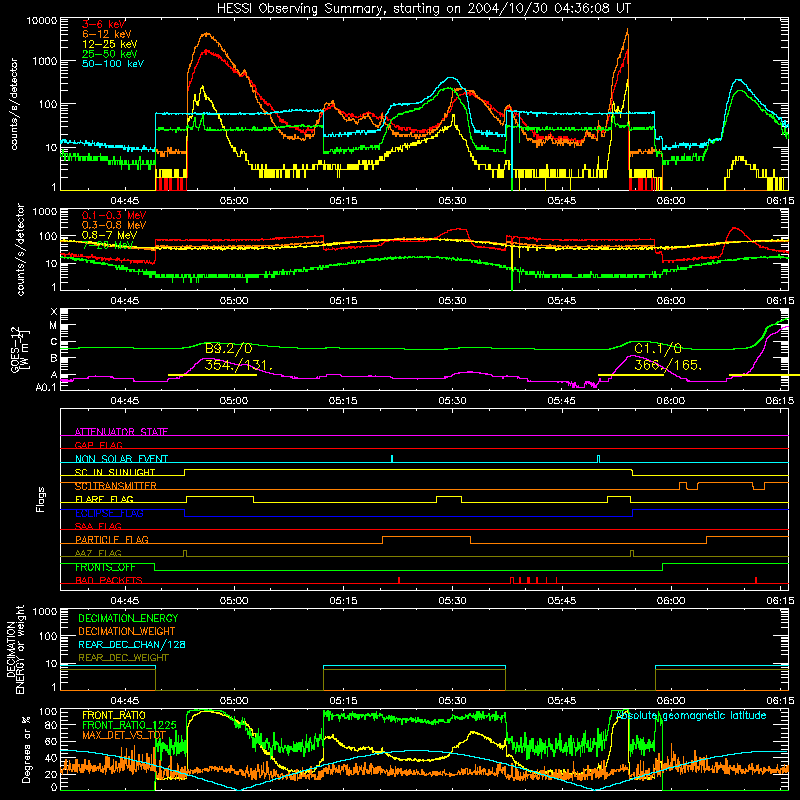The height and width of the screenshot is (800, 800).
Task: Click the 0.8-7 MeV legend label
Action: click(109, 235)
